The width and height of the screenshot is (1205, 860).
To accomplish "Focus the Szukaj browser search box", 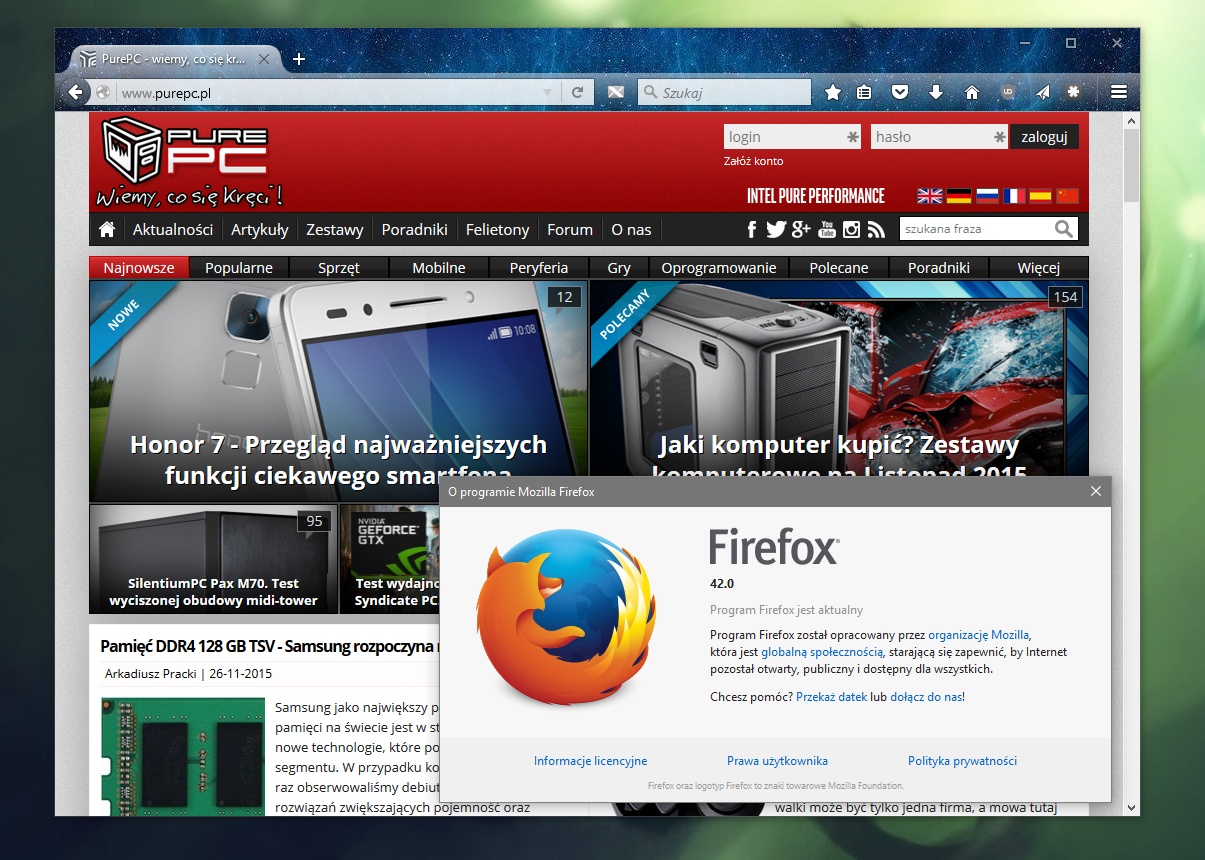I will coord(724,93).
